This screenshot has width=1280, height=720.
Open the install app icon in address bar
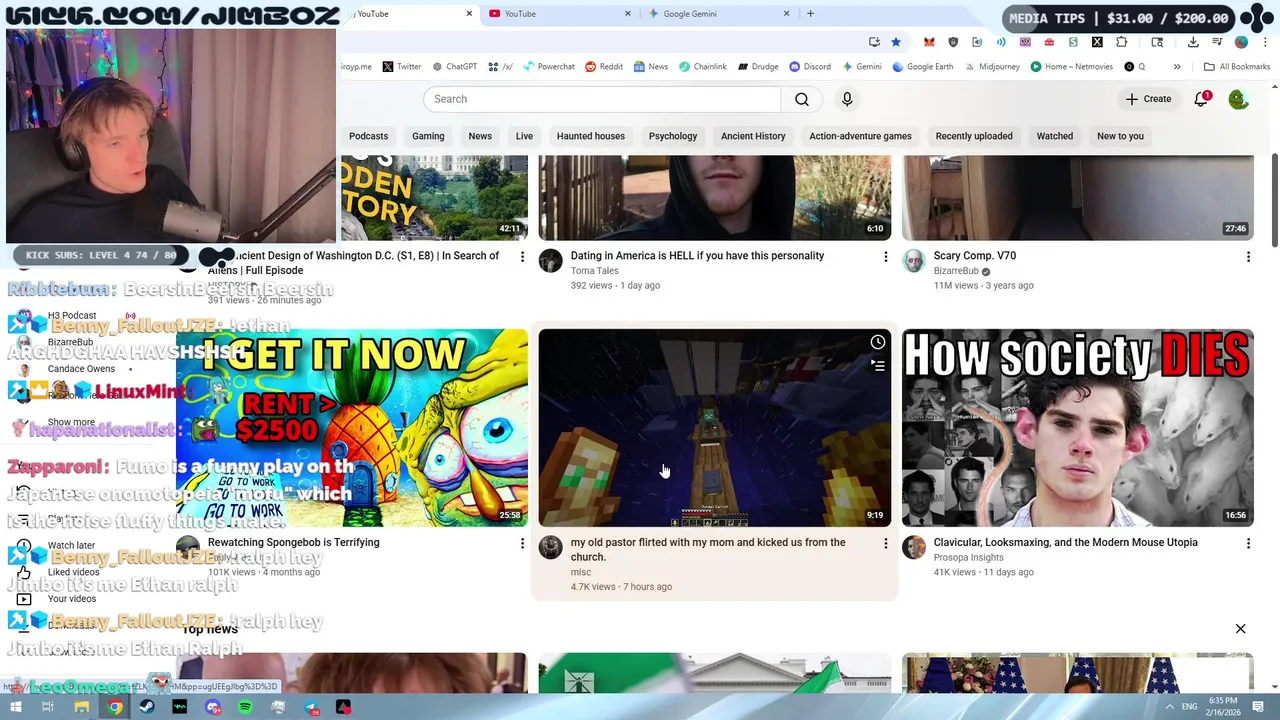coord(874,42)
